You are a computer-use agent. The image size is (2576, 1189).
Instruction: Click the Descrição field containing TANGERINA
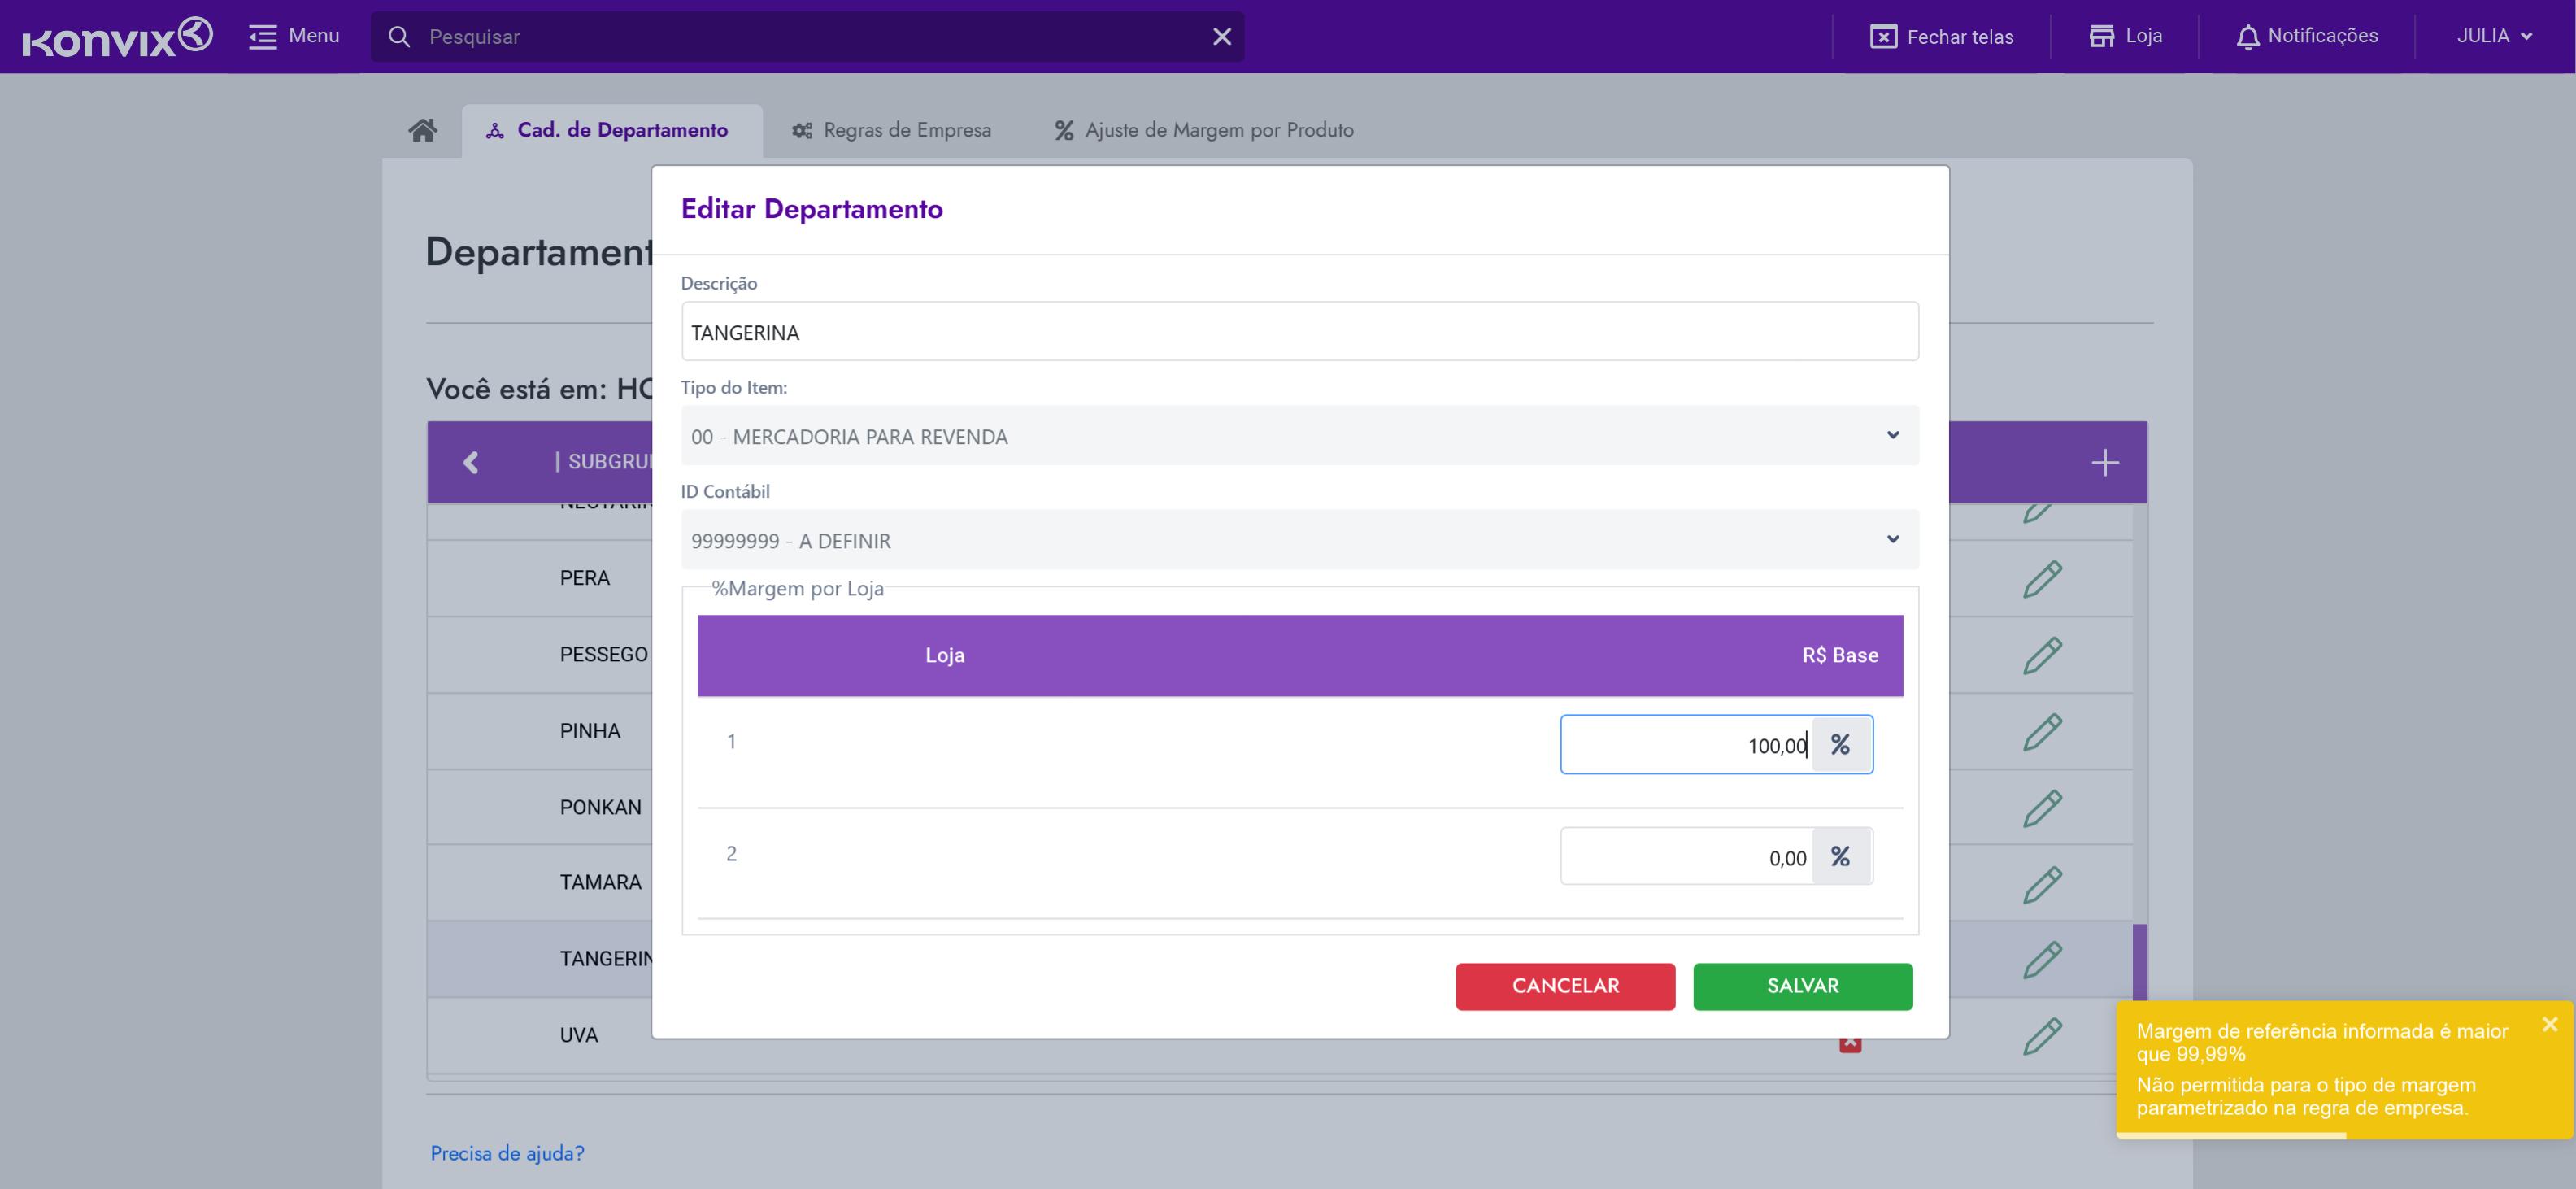click(1298, 332)
